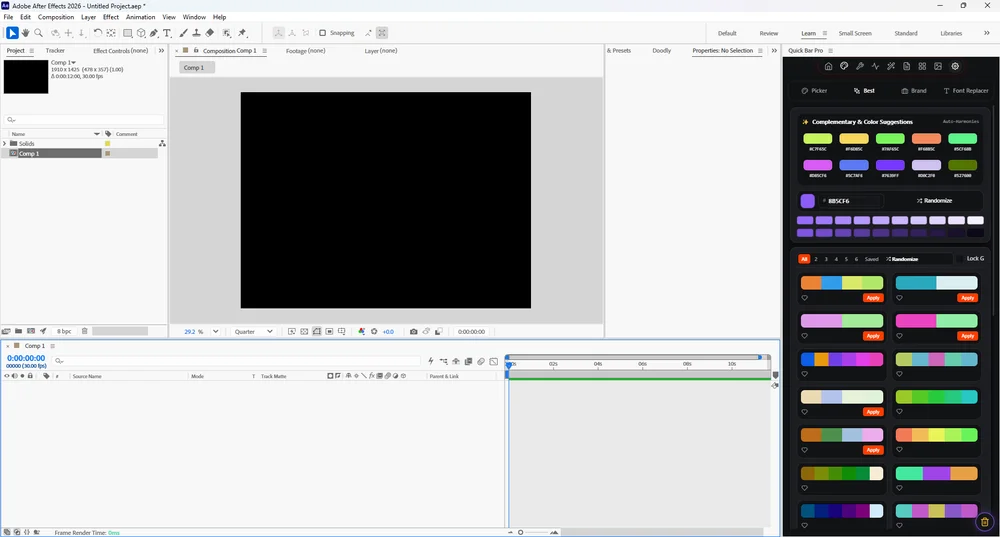Select the Rotation tool
Screen dimensions: 1000x537
[98, 33]
